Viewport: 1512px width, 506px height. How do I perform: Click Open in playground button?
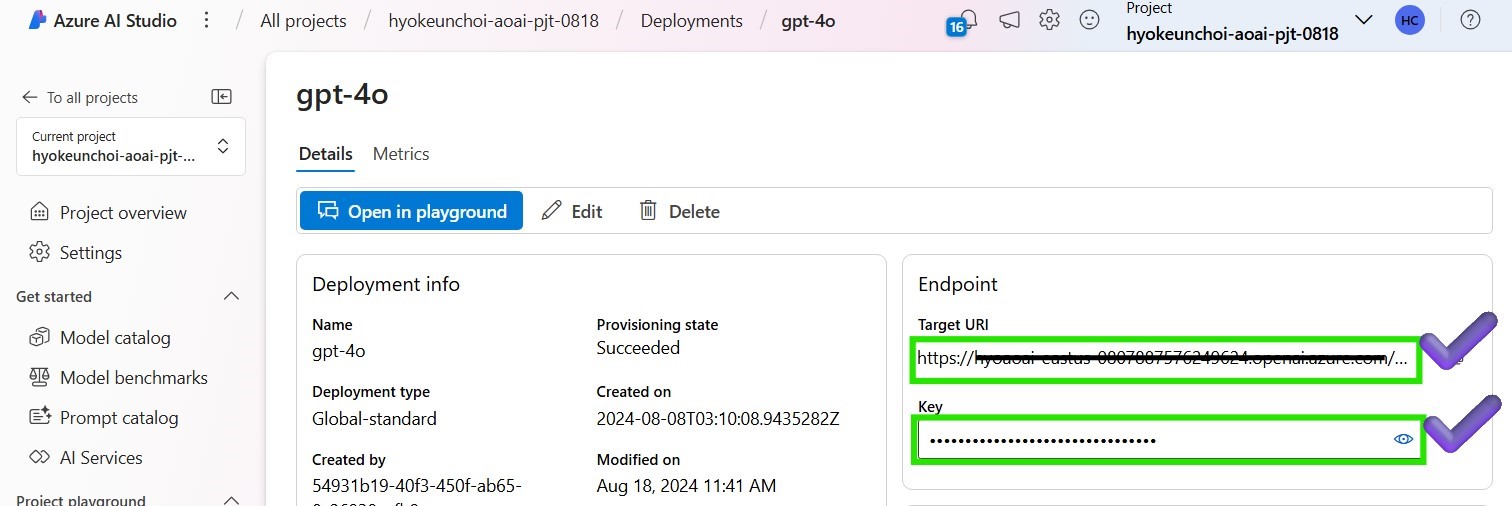click(x=411, y=211)
